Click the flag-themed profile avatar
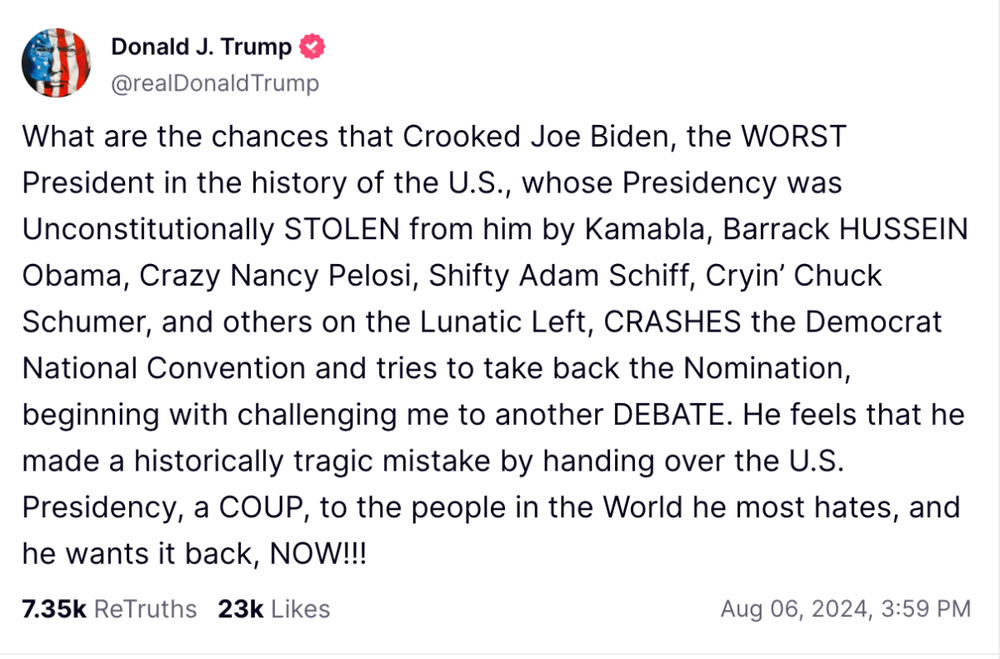Image resolution: width=1000 pixels, height=659 pixels. 56,63
